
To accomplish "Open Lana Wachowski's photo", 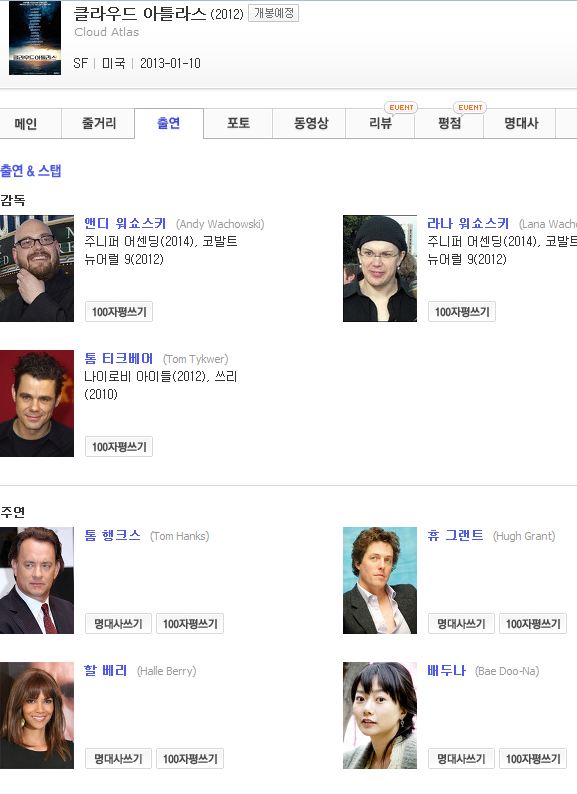I will tap(380, 268).
